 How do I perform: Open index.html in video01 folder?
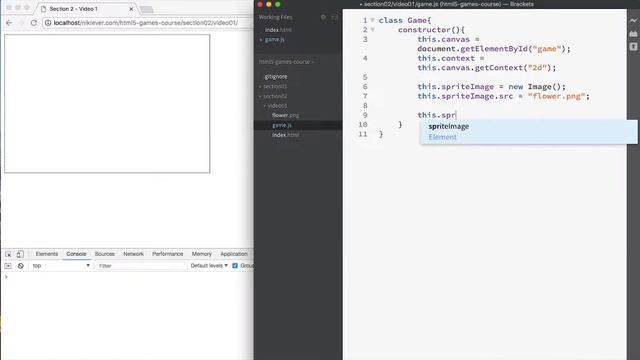pyautogui.click(x=285, y=135)
